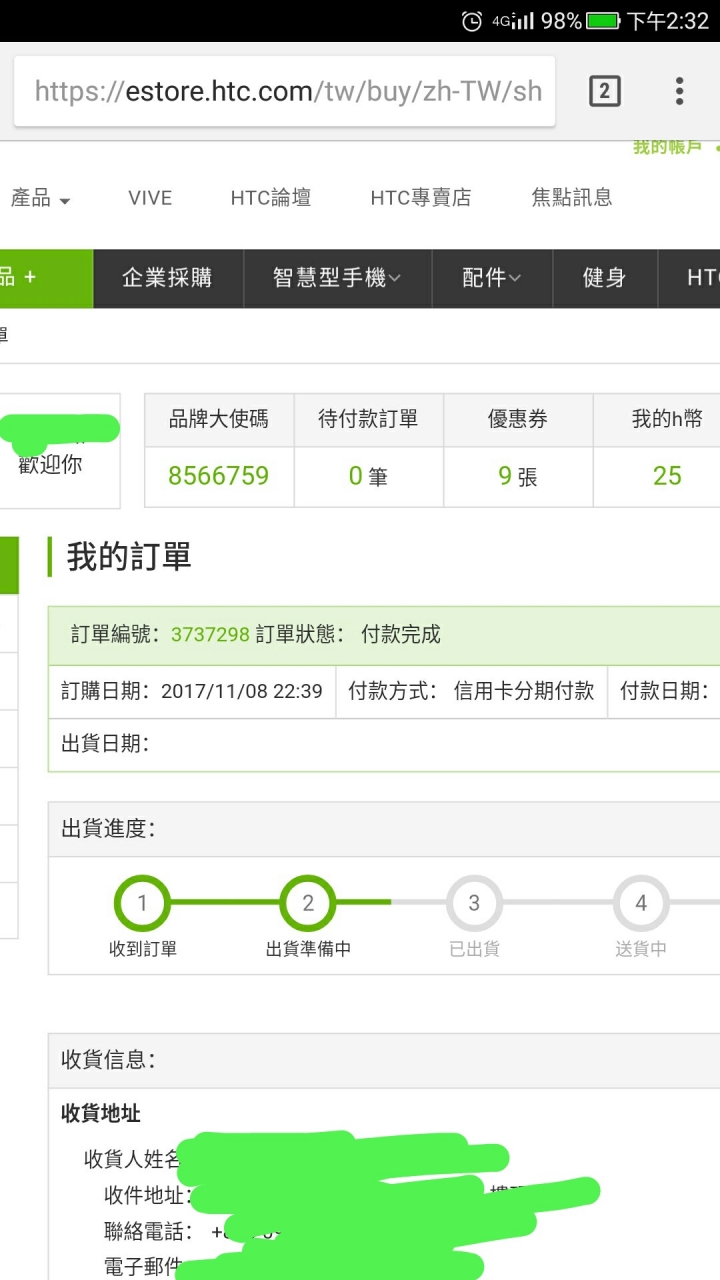View my h幣 balance 25

667,476
